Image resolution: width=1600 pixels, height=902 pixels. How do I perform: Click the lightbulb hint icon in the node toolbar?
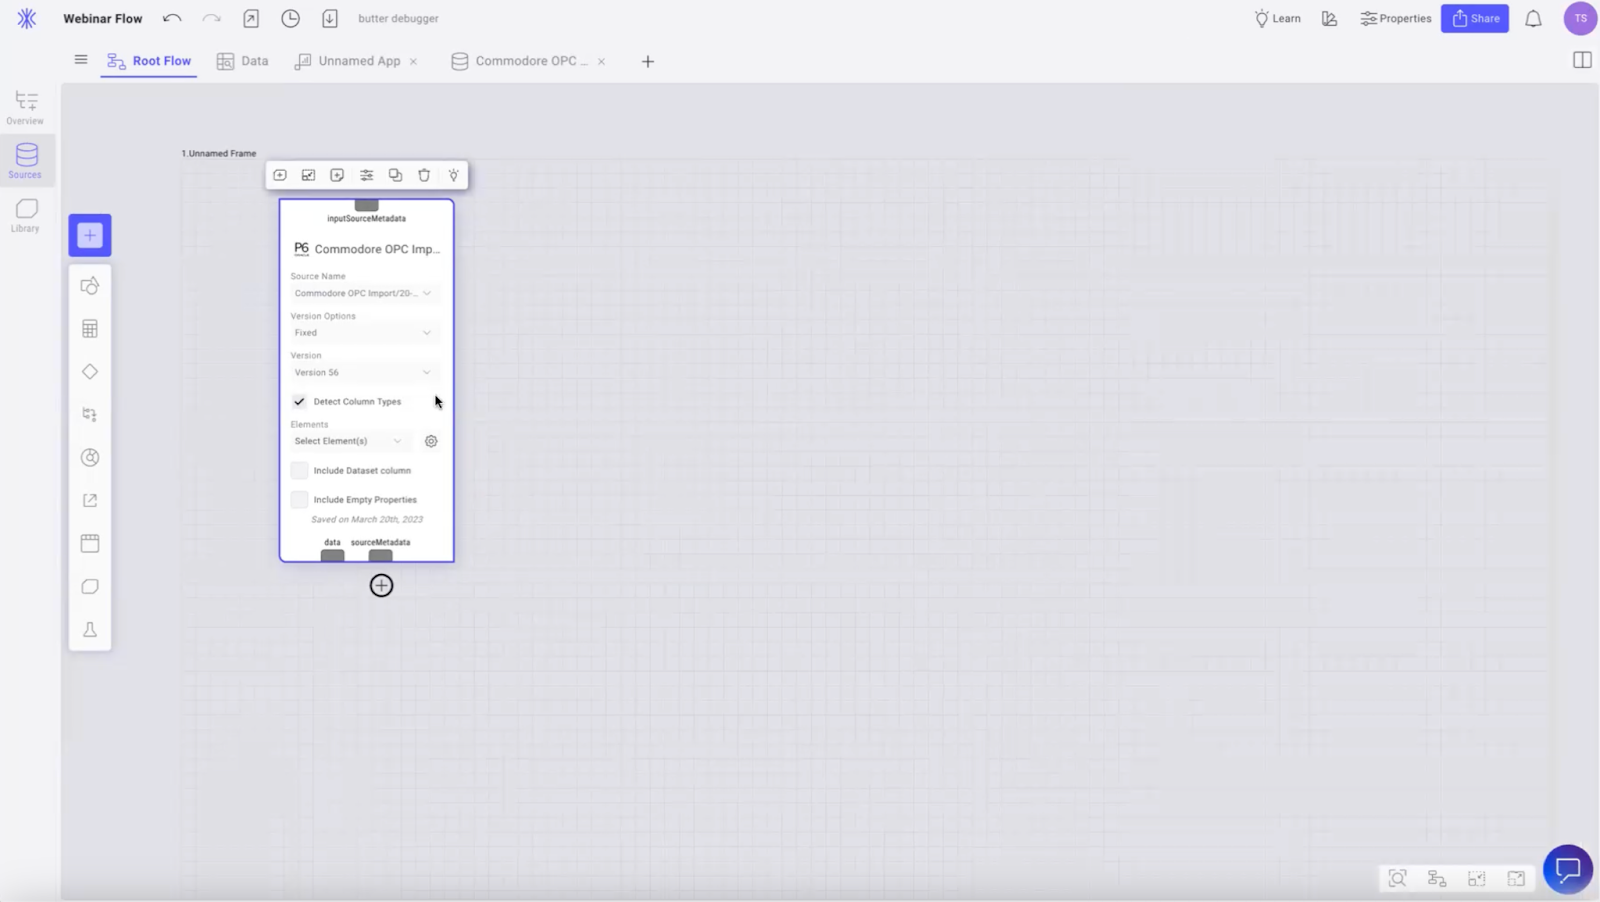pos(453,175)
